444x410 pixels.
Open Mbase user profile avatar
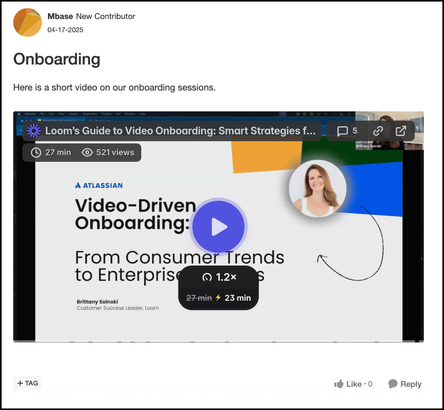pos(27,22)
